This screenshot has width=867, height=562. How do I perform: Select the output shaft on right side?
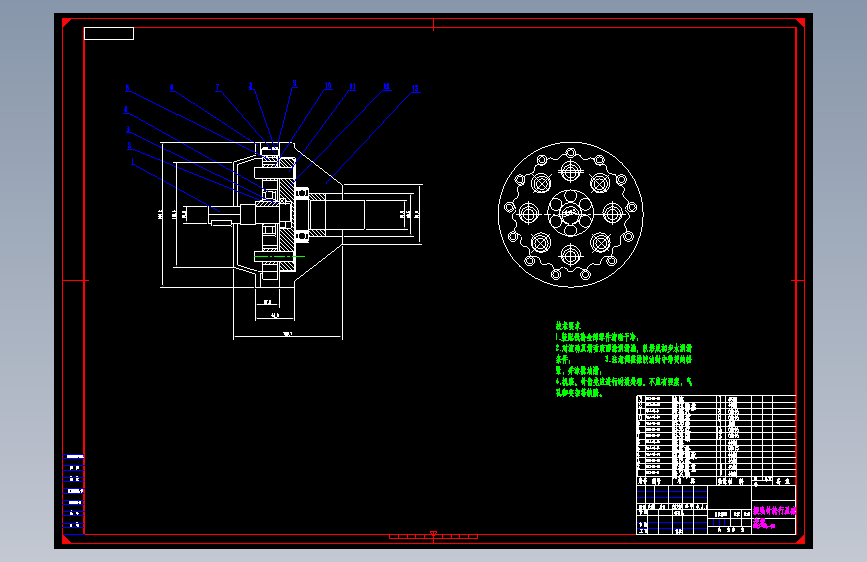click(x=337, y=215)
